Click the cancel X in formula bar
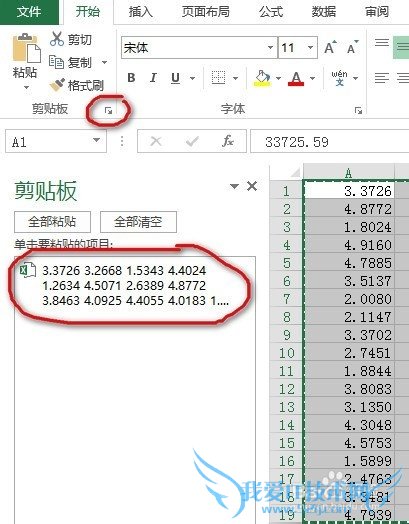 156,141
